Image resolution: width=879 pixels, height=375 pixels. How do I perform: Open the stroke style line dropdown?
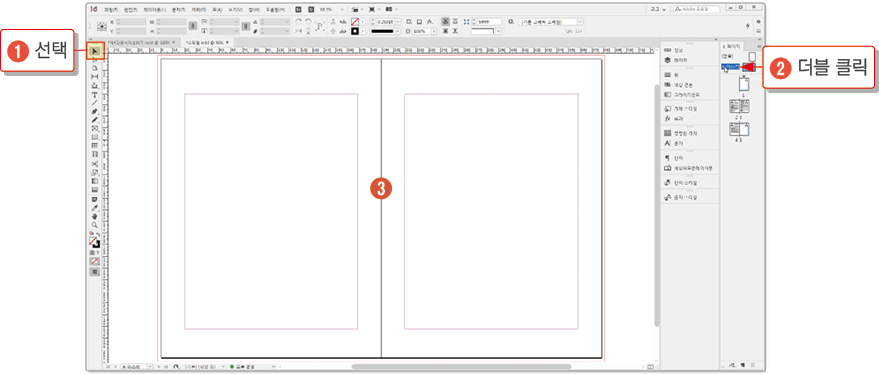coord(397,31)
